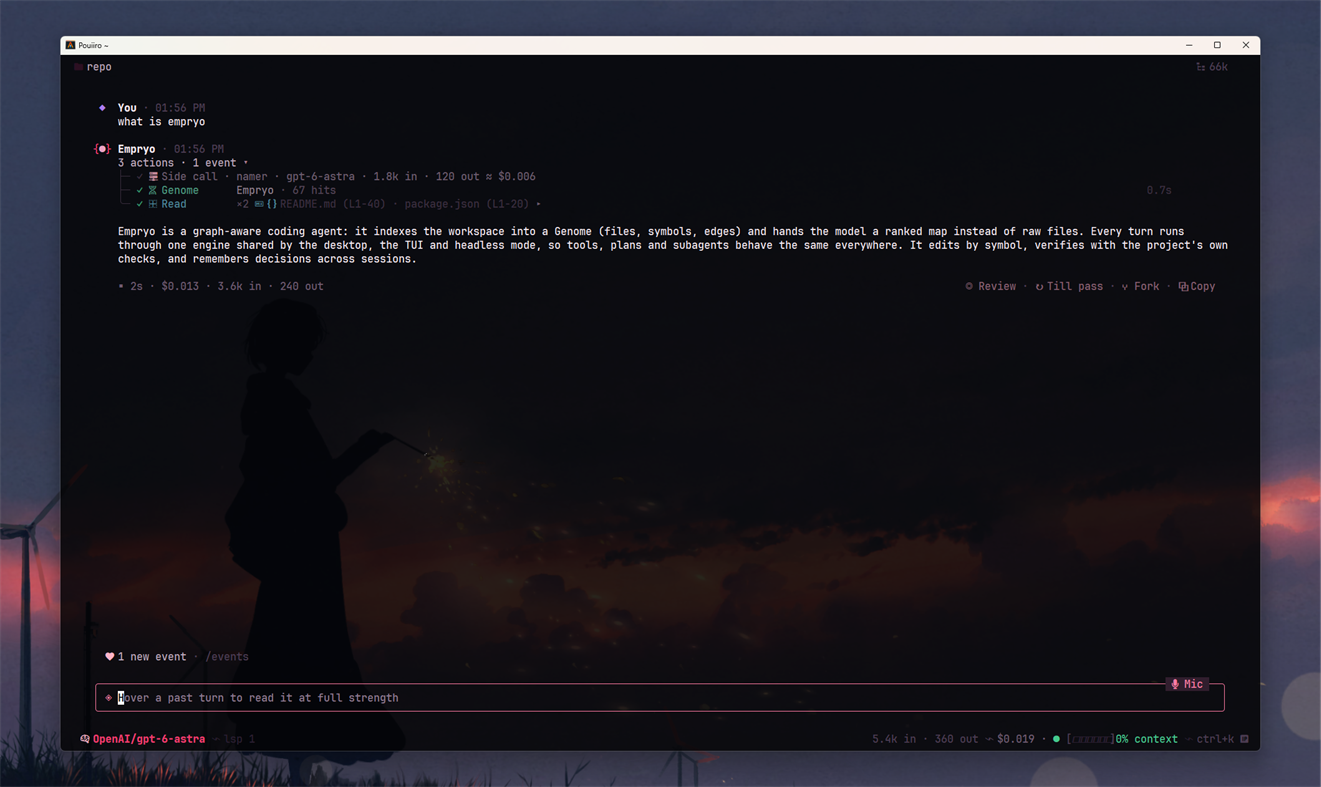Click the Empryo agent avatar icon
The image size is (1321, 787).
(x=102, y=149)
